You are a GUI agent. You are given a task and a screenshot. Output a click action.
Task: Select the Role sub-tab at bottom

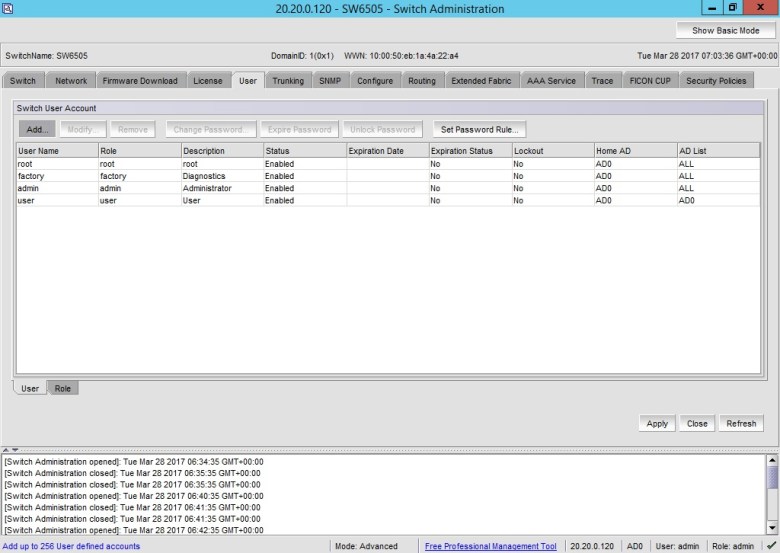coord(63,388)
